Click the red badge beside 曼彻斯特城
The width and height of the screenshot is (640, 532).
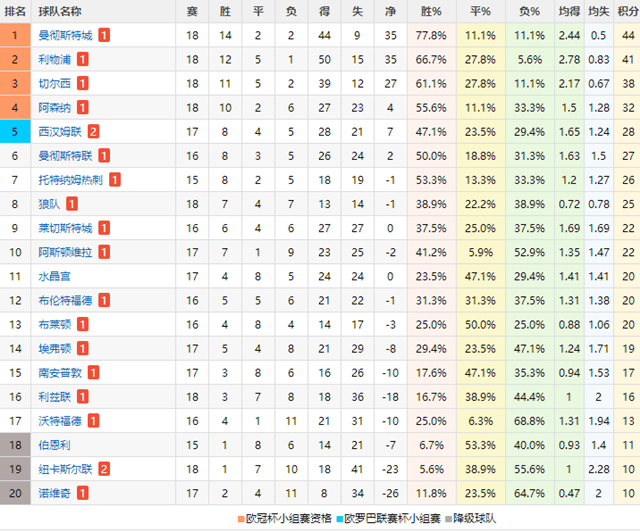105,35
